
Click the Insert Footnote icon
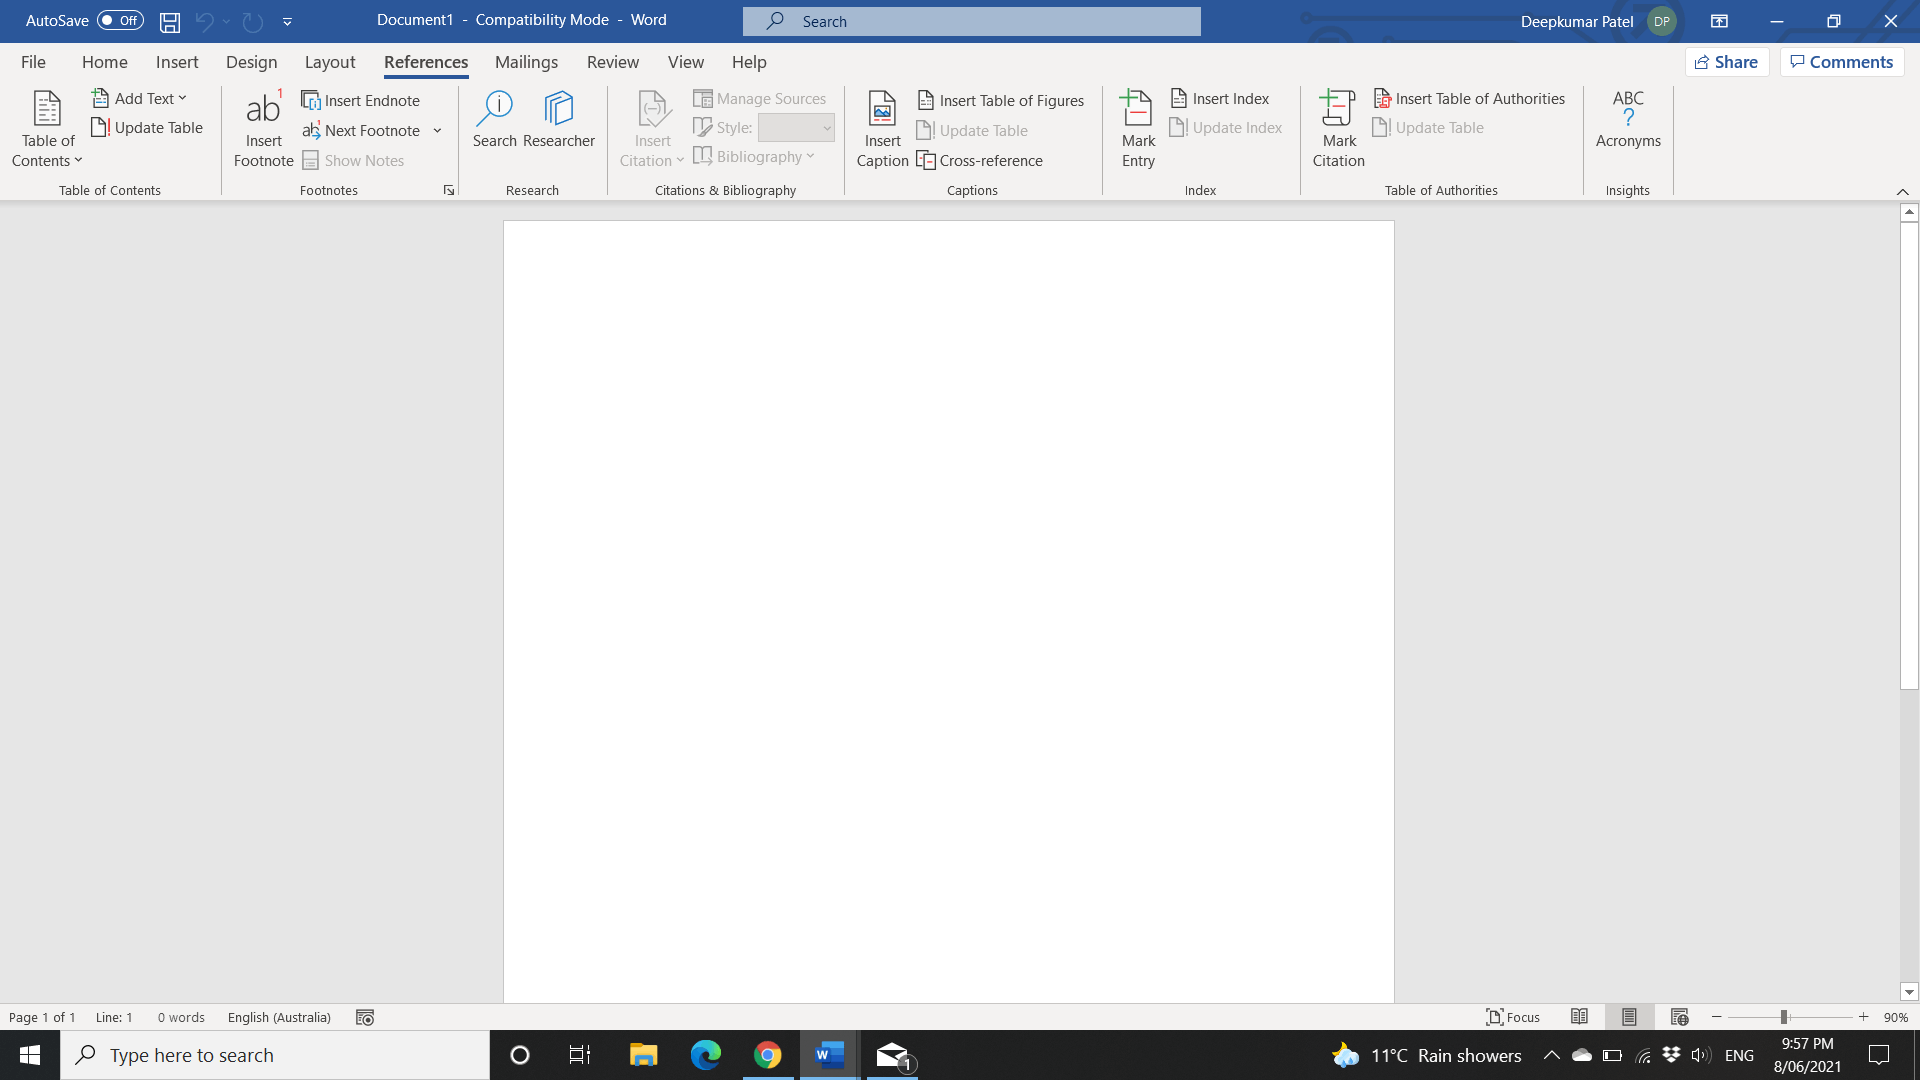coord(263,110)
